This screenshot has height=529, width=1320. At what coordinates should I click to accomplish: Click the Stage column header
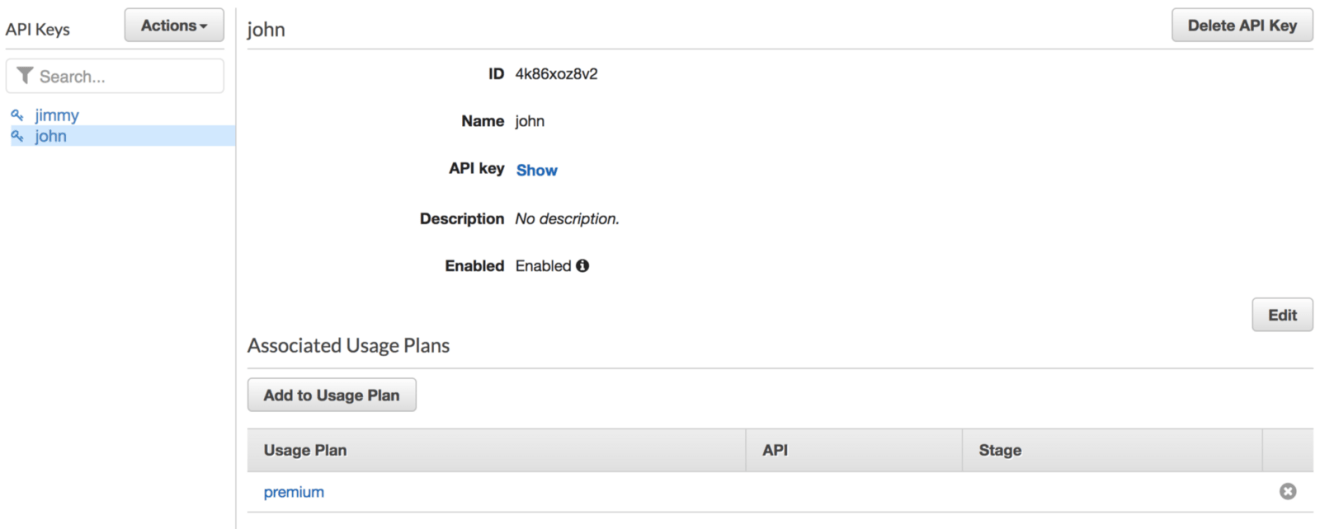[1000, 450]
